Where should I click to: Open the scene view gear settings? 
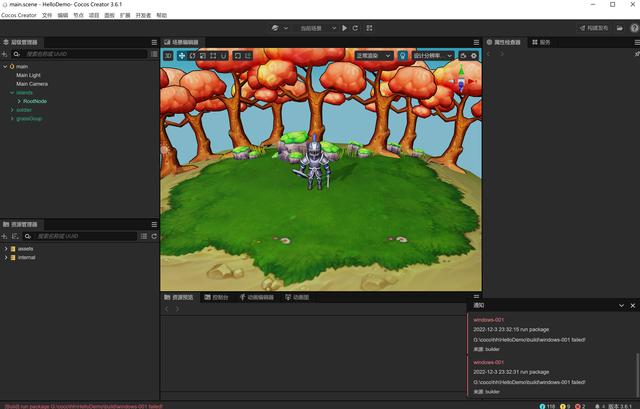coord(474,56)
